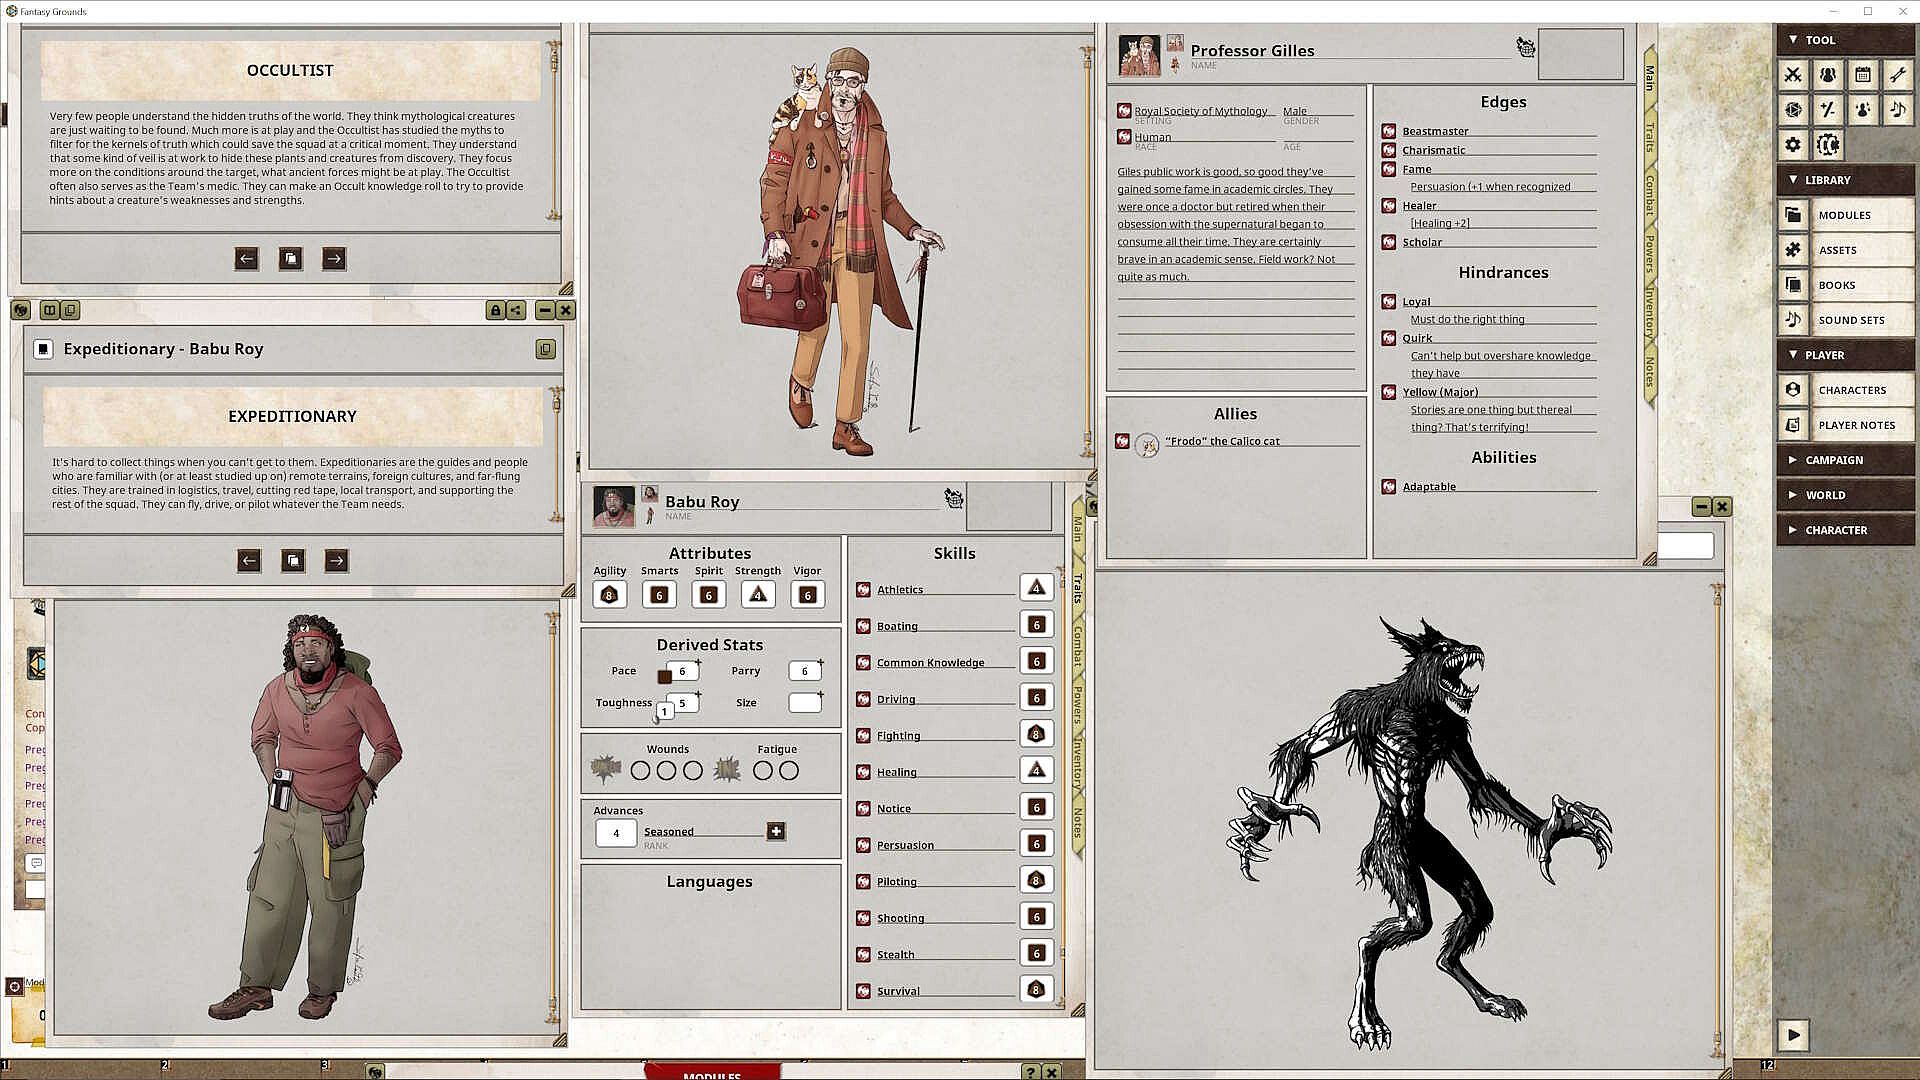Open the music notes sound tool

[x=1897, y=110]
